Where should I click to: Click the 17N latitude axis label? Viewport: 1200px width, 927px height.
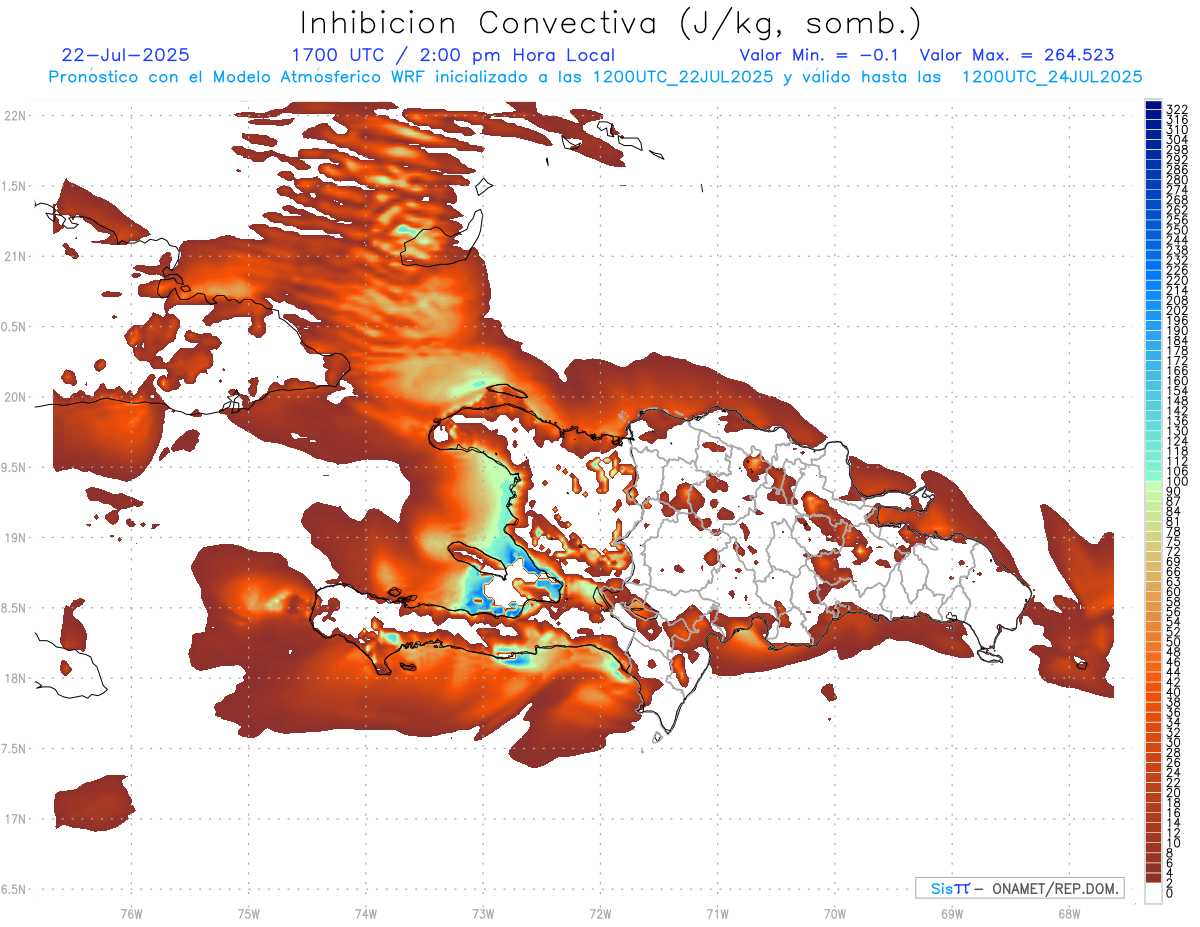(15, 819)
